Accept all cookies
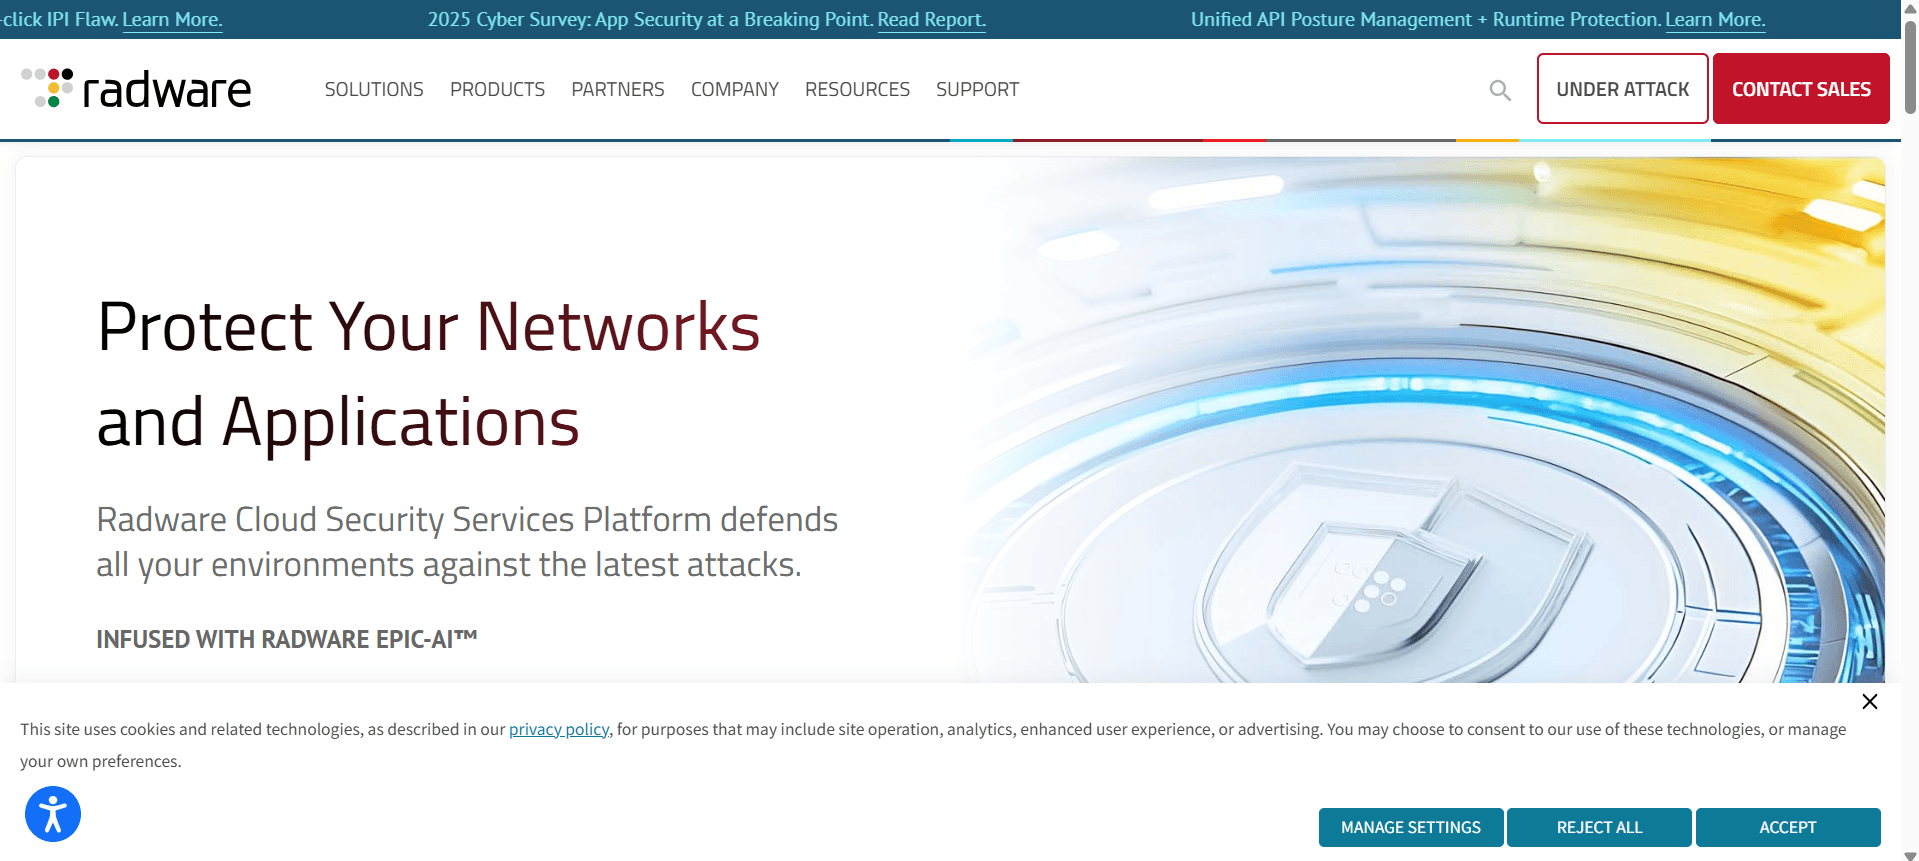 (x=1787, y=827)
